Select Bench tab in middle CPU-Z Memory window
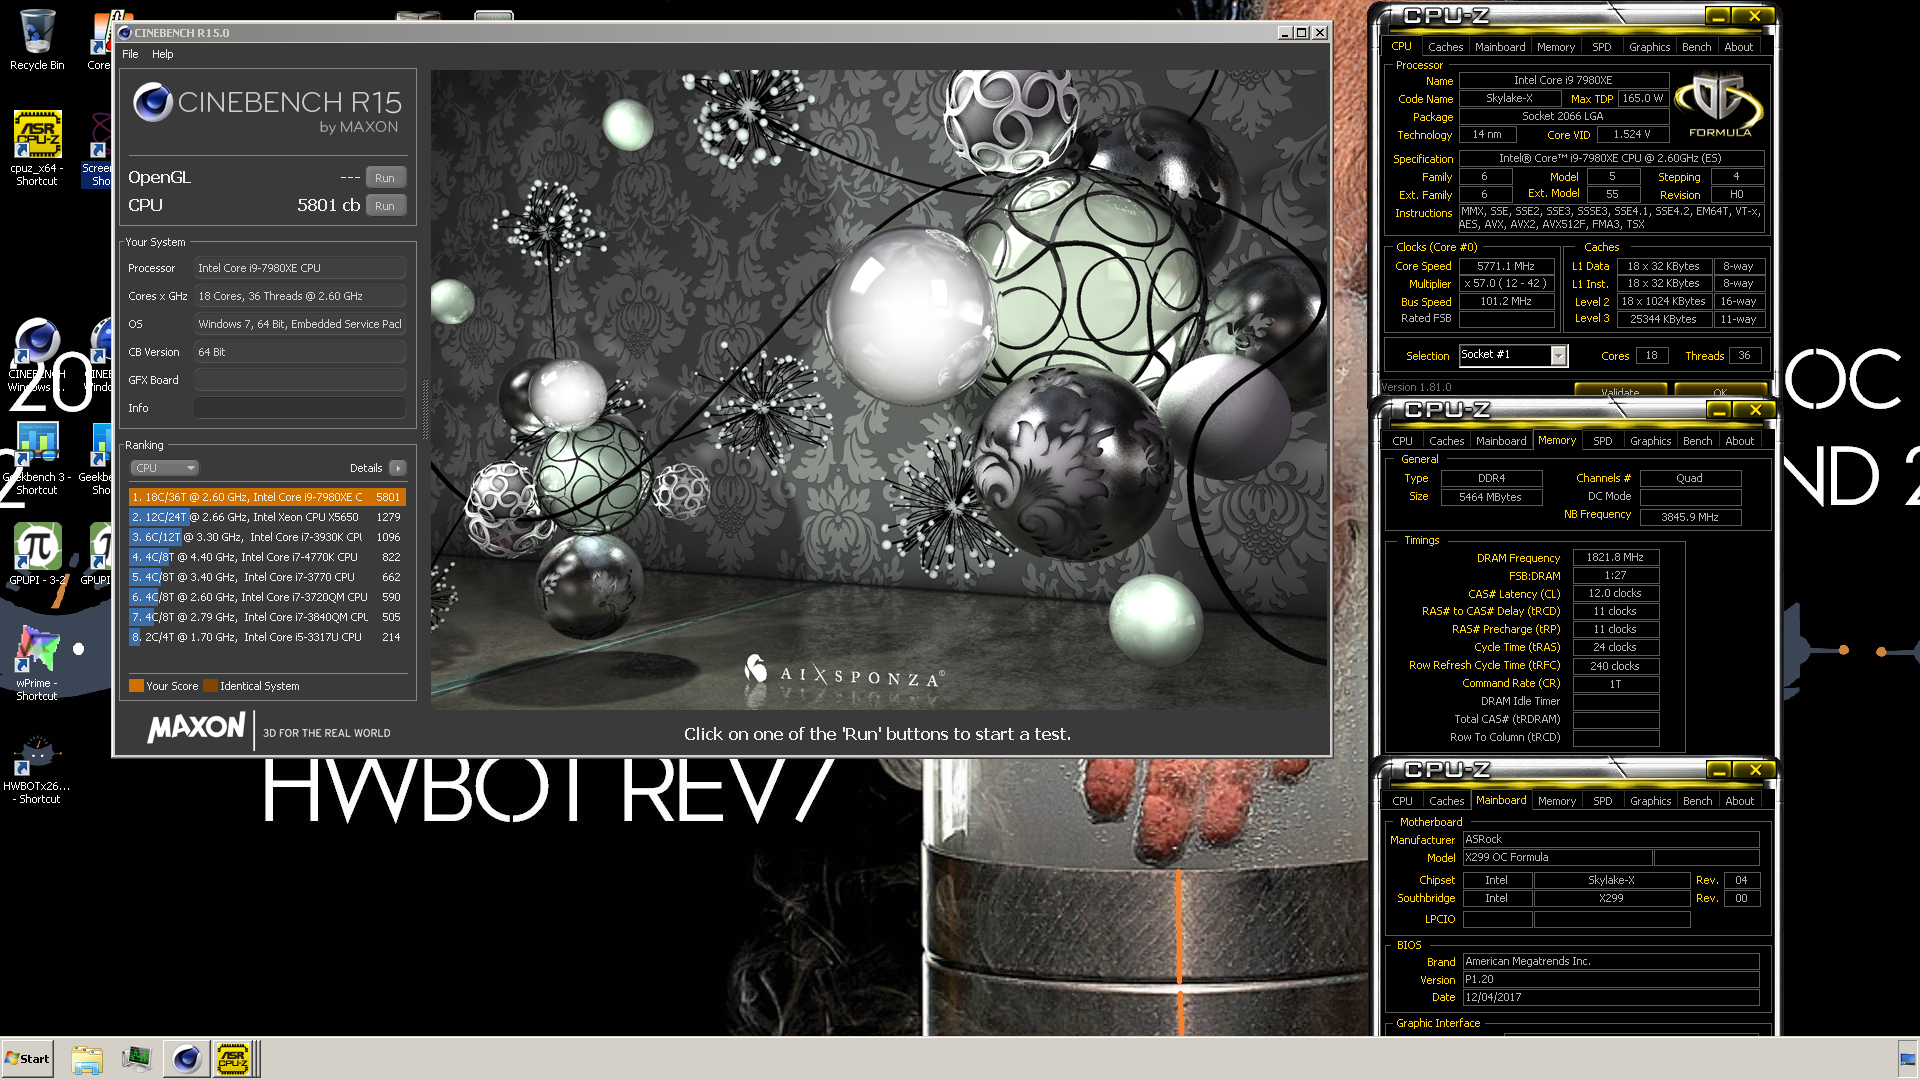This screenshot has height=1080, width=1920. (1697, 441)
